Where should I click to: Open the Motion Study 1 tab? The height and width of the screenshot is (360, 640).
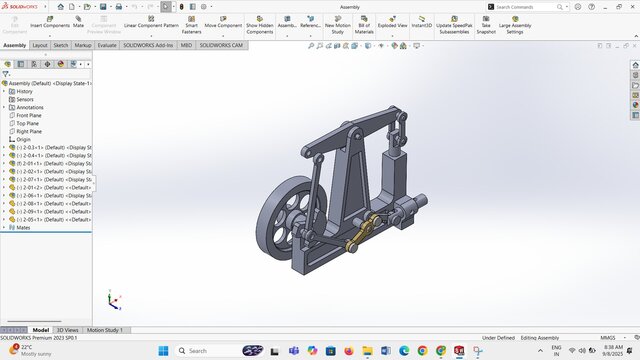point(104,330)
